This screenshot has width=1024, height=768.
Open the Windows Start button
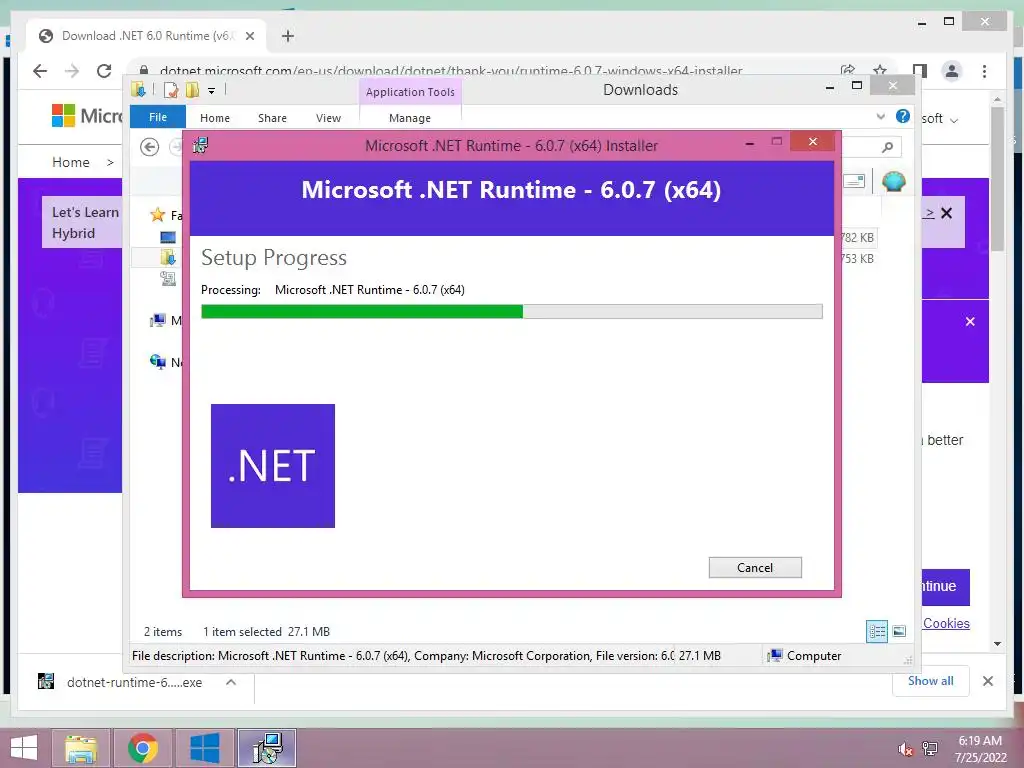coord(24,748)
